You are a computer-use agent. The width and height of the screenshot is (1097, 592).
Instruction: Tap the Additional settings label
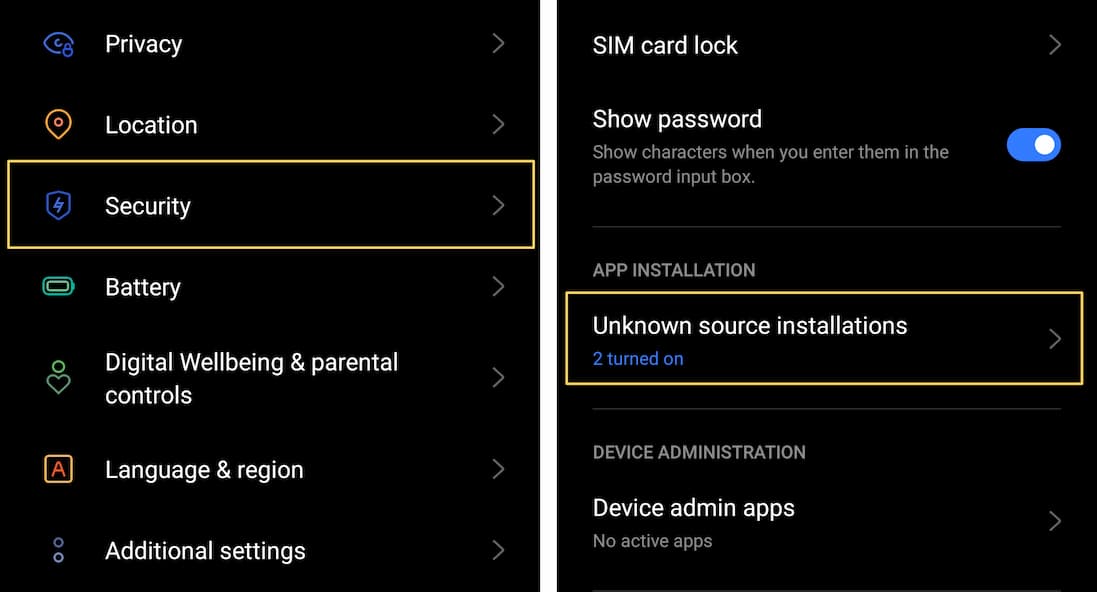pos(205,551)
